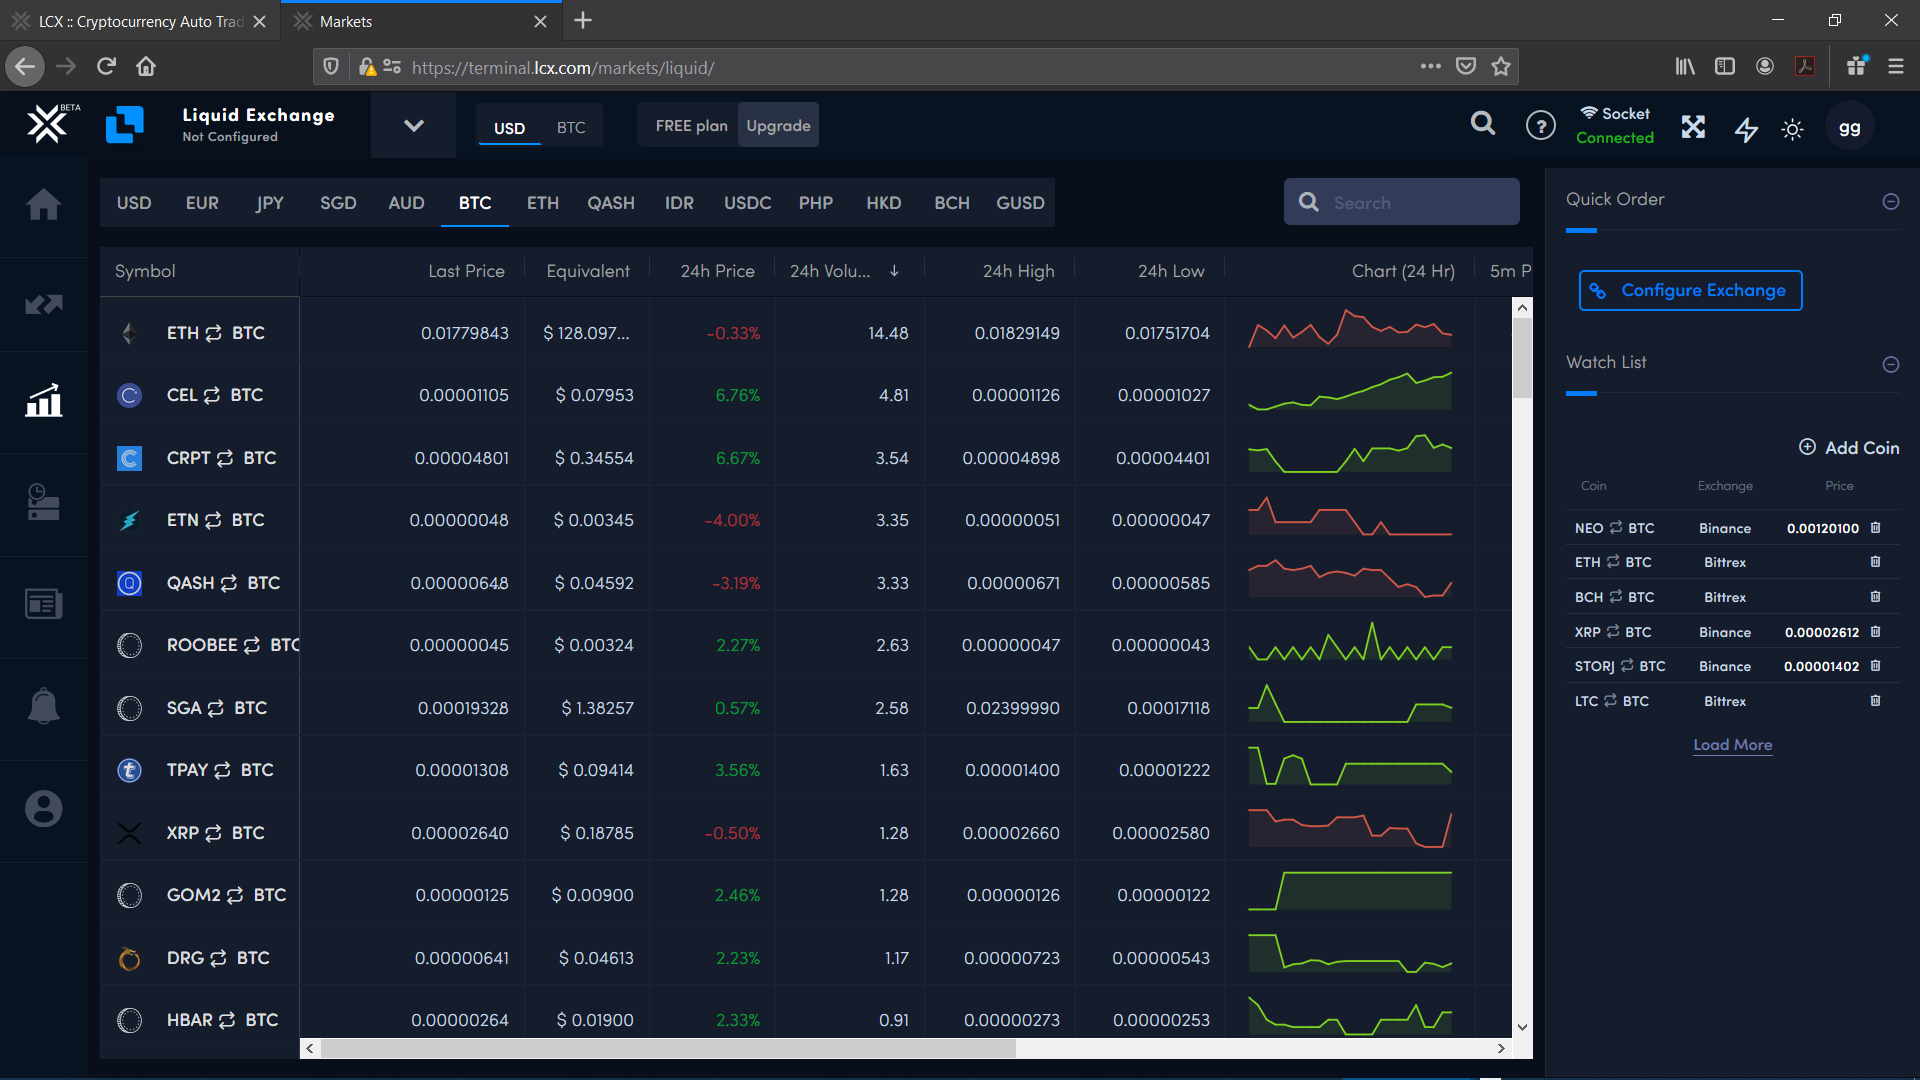Collapse the Quick Order panel

[x=1890, y=202]
